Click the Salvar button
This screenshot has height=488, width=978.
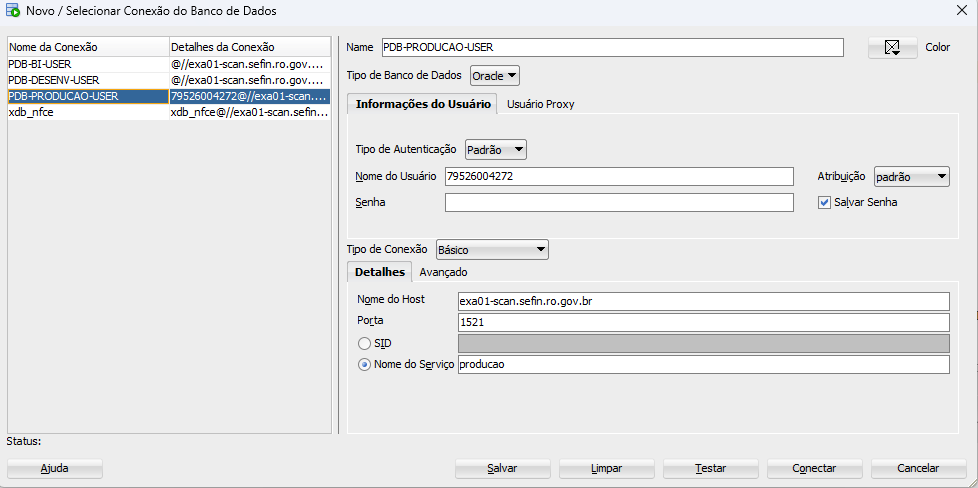point(502,468)
